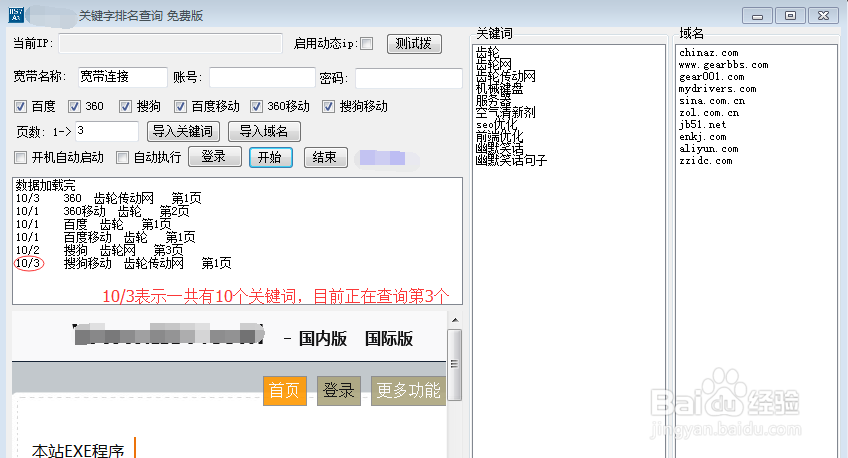Click the embedded page scrollbar up arrow

pos(455,320)
